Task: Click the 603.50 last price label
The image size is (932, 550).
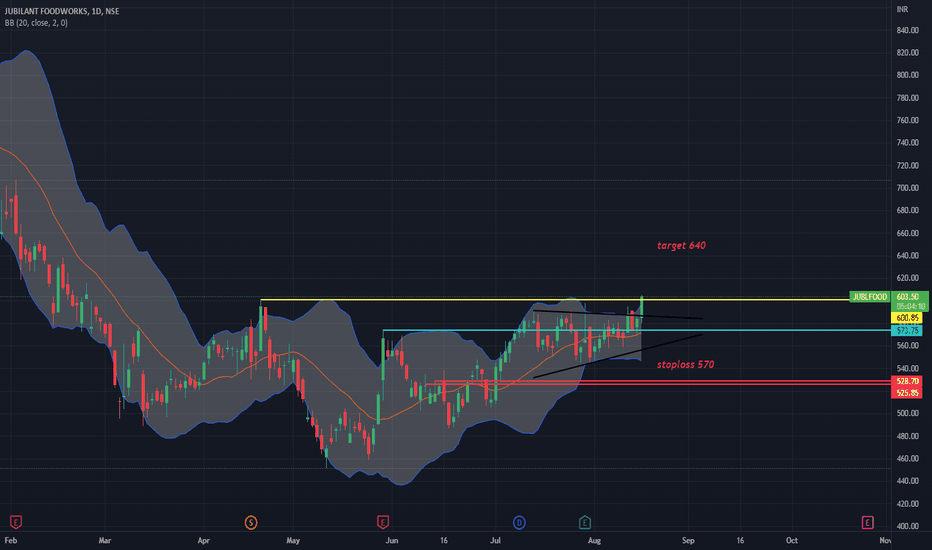Action: (x=908, y=297)
